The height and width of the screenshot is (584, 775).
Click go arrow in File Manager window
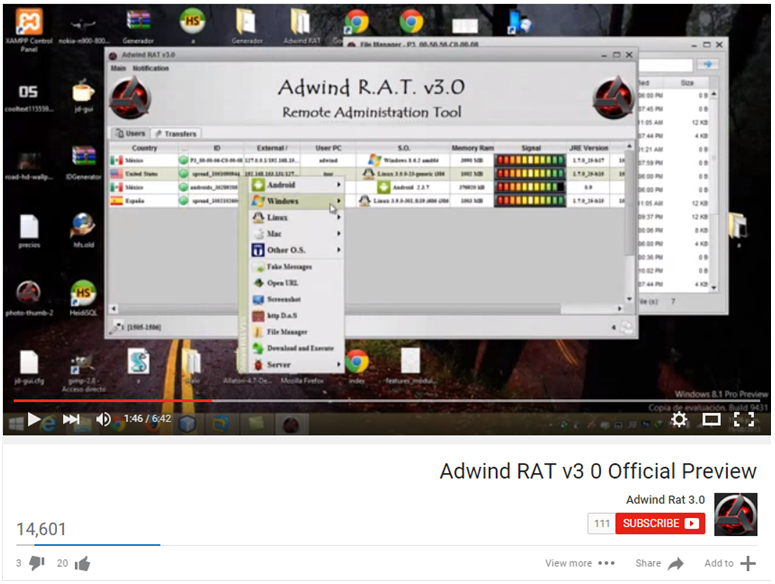coord(708,64)
